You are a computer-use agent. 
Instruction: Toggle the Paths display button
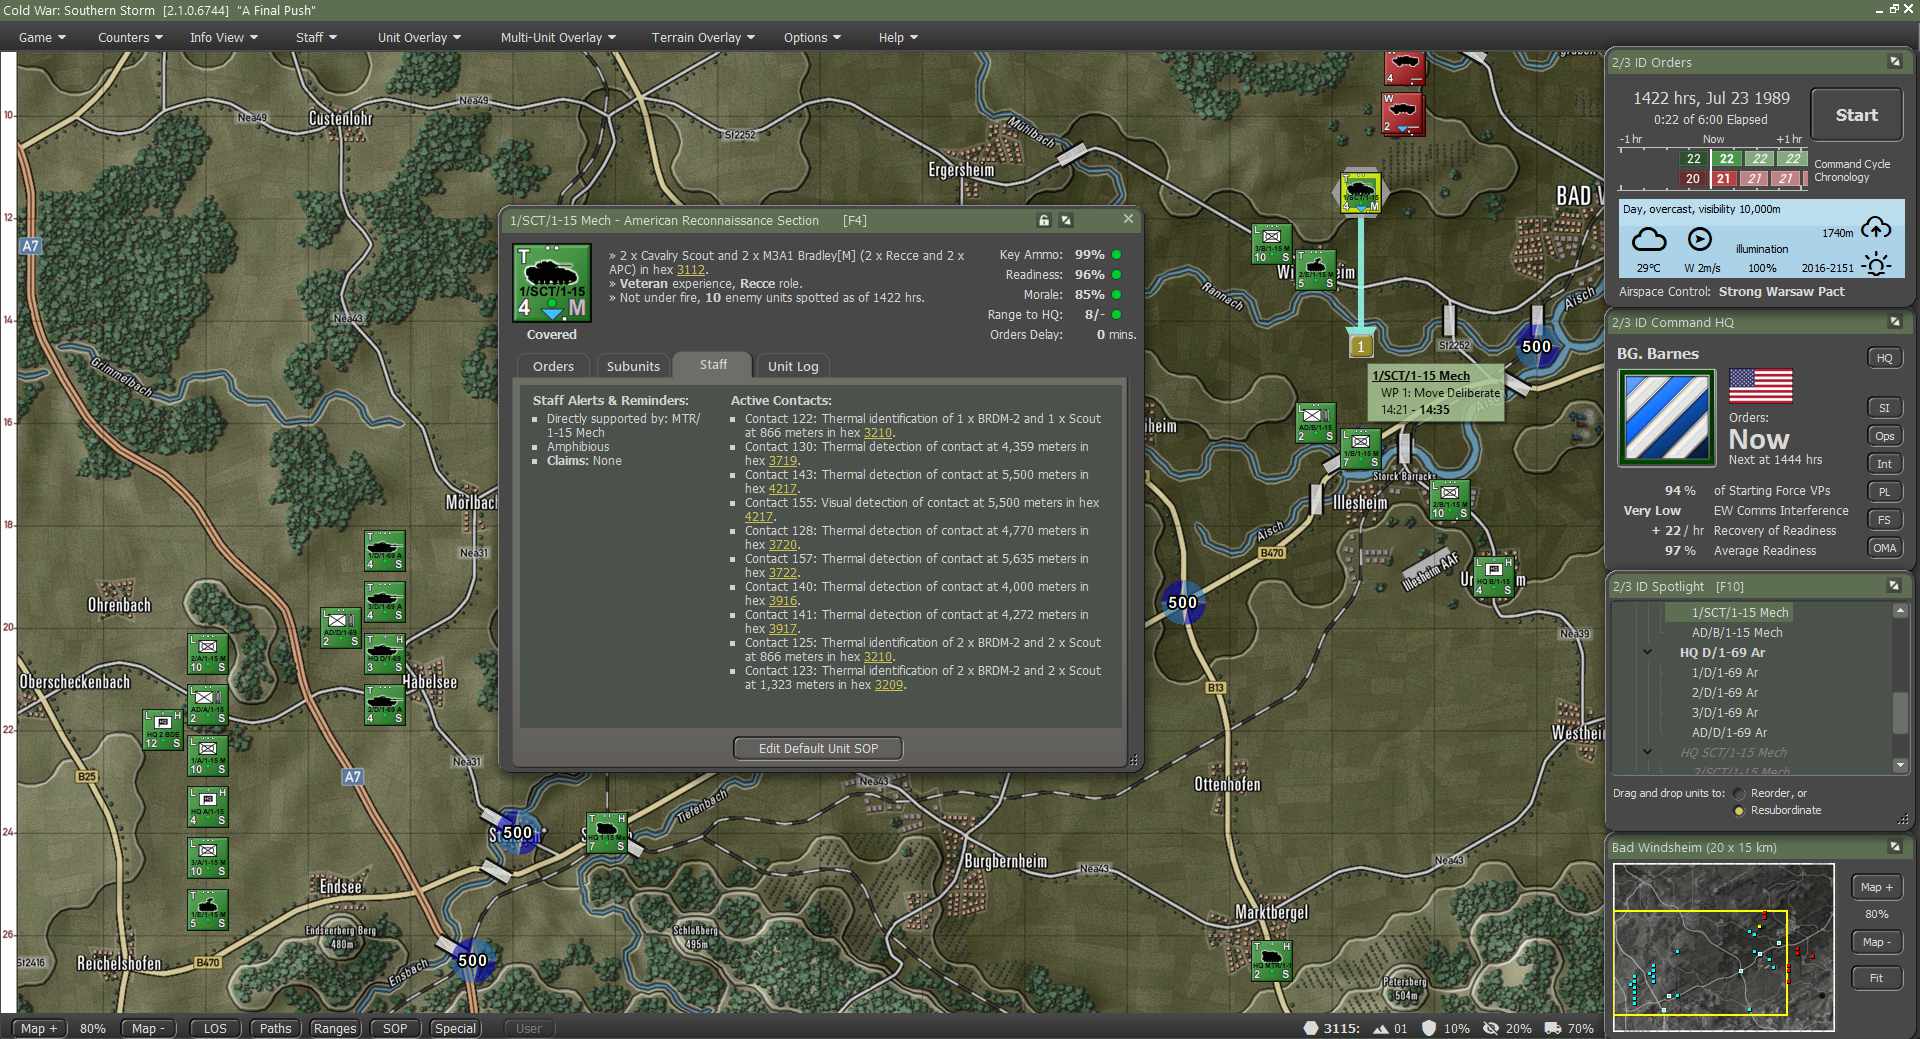point(275,1028)
